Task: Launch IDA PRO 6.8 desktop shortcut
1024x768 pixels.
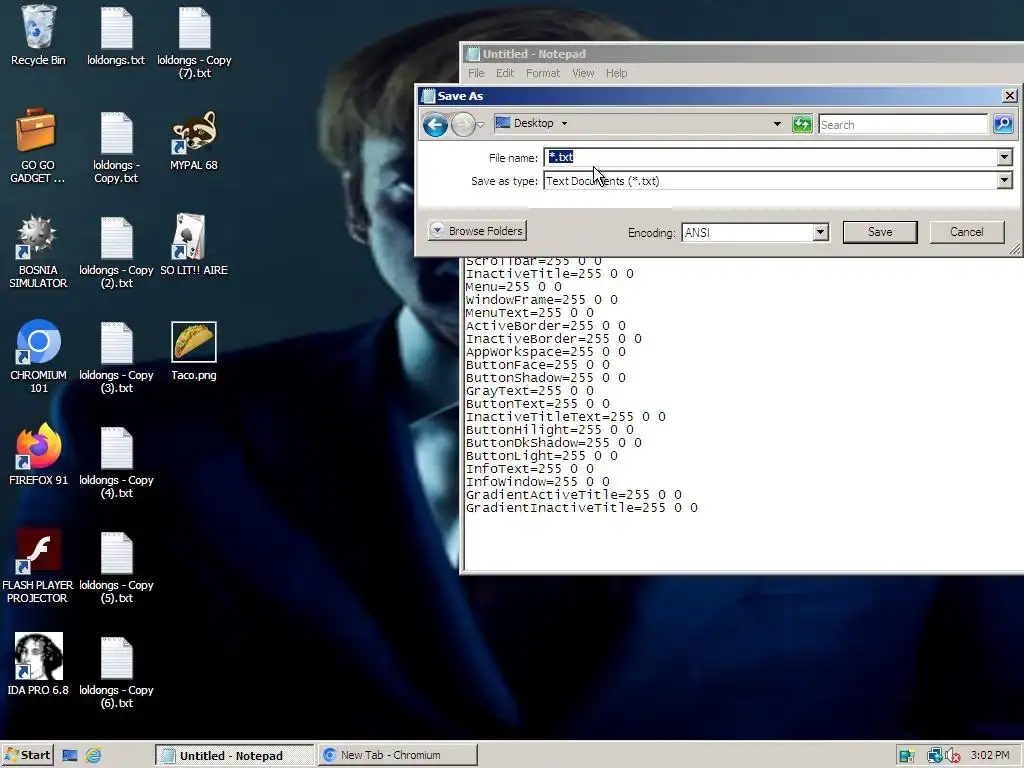Action: [38, 664]
